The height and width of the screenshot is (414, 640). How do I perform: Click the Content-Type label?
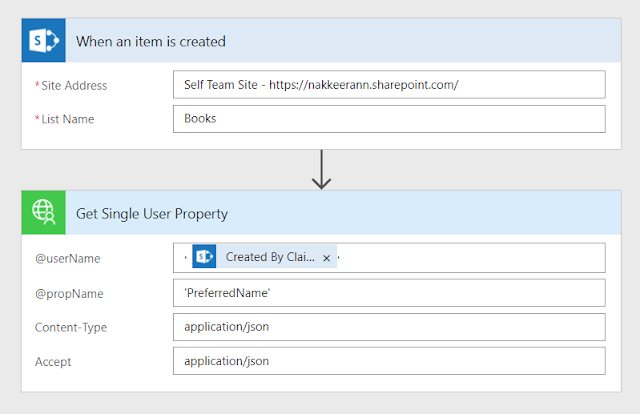pos(71,327)
